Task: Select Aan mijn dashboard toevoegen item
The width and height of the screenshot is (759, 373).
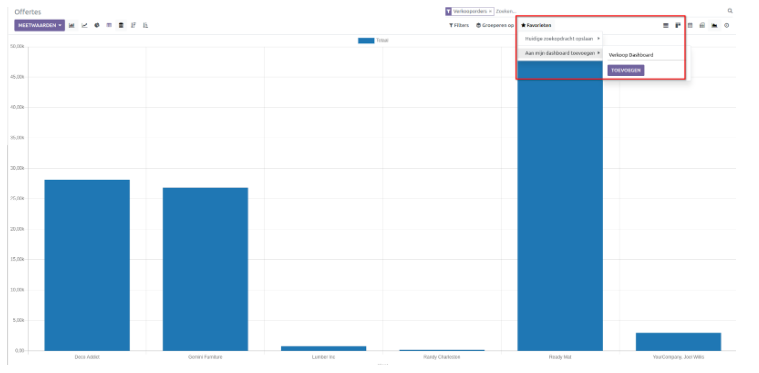Action: (560, 53)
